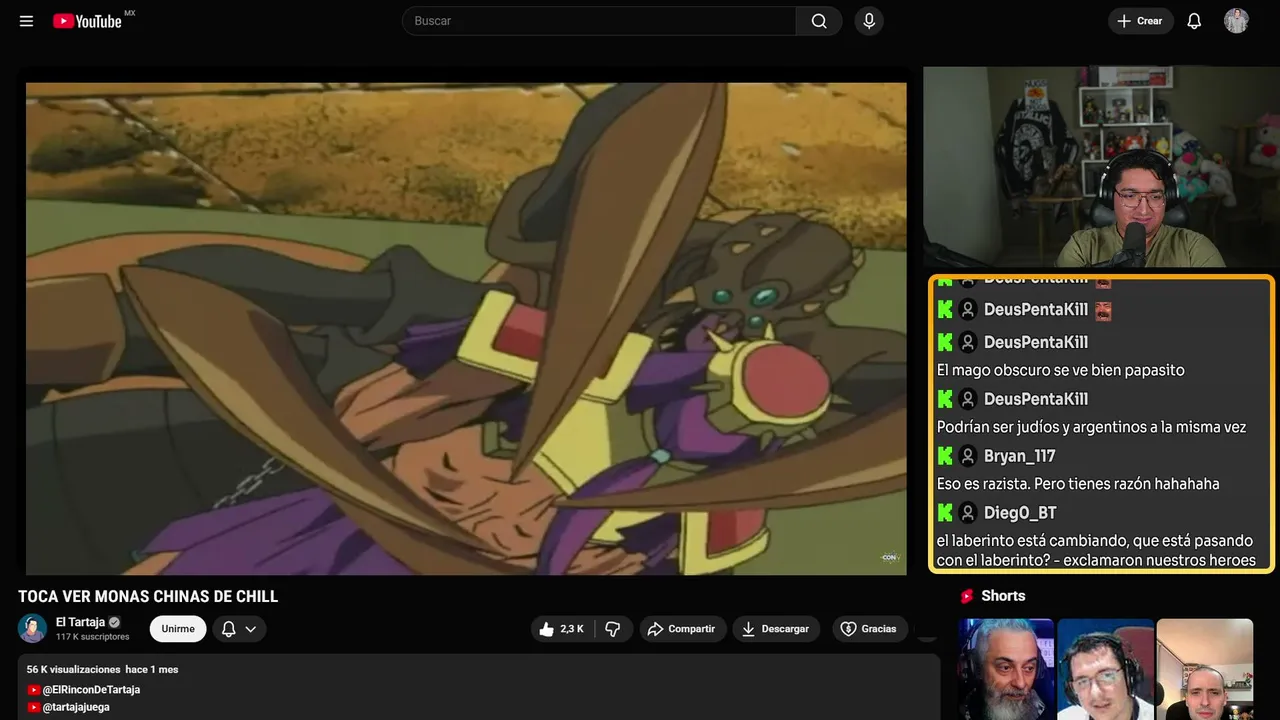The image size is (1280, 720).
Task: Click chat message 'El mago obscuro se ve bien papasito'
Action: tap(1061, 370)
